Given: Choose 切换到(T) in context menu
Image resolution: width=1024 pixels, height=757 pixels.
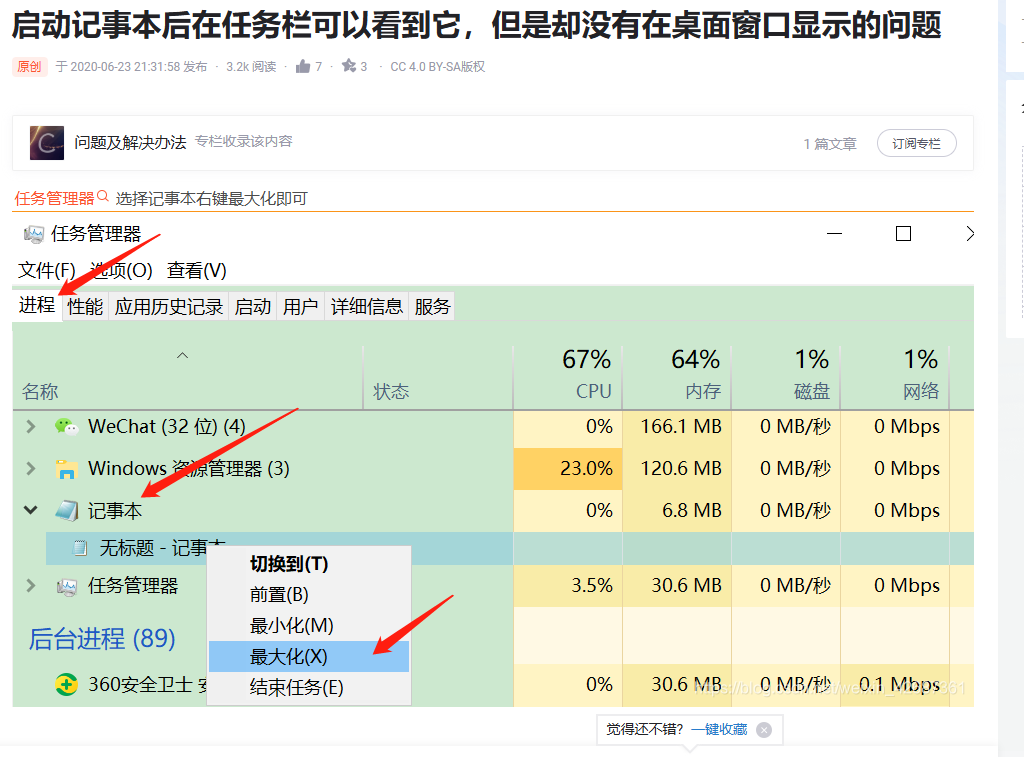Looking at the screenshot, I should 309,564.
